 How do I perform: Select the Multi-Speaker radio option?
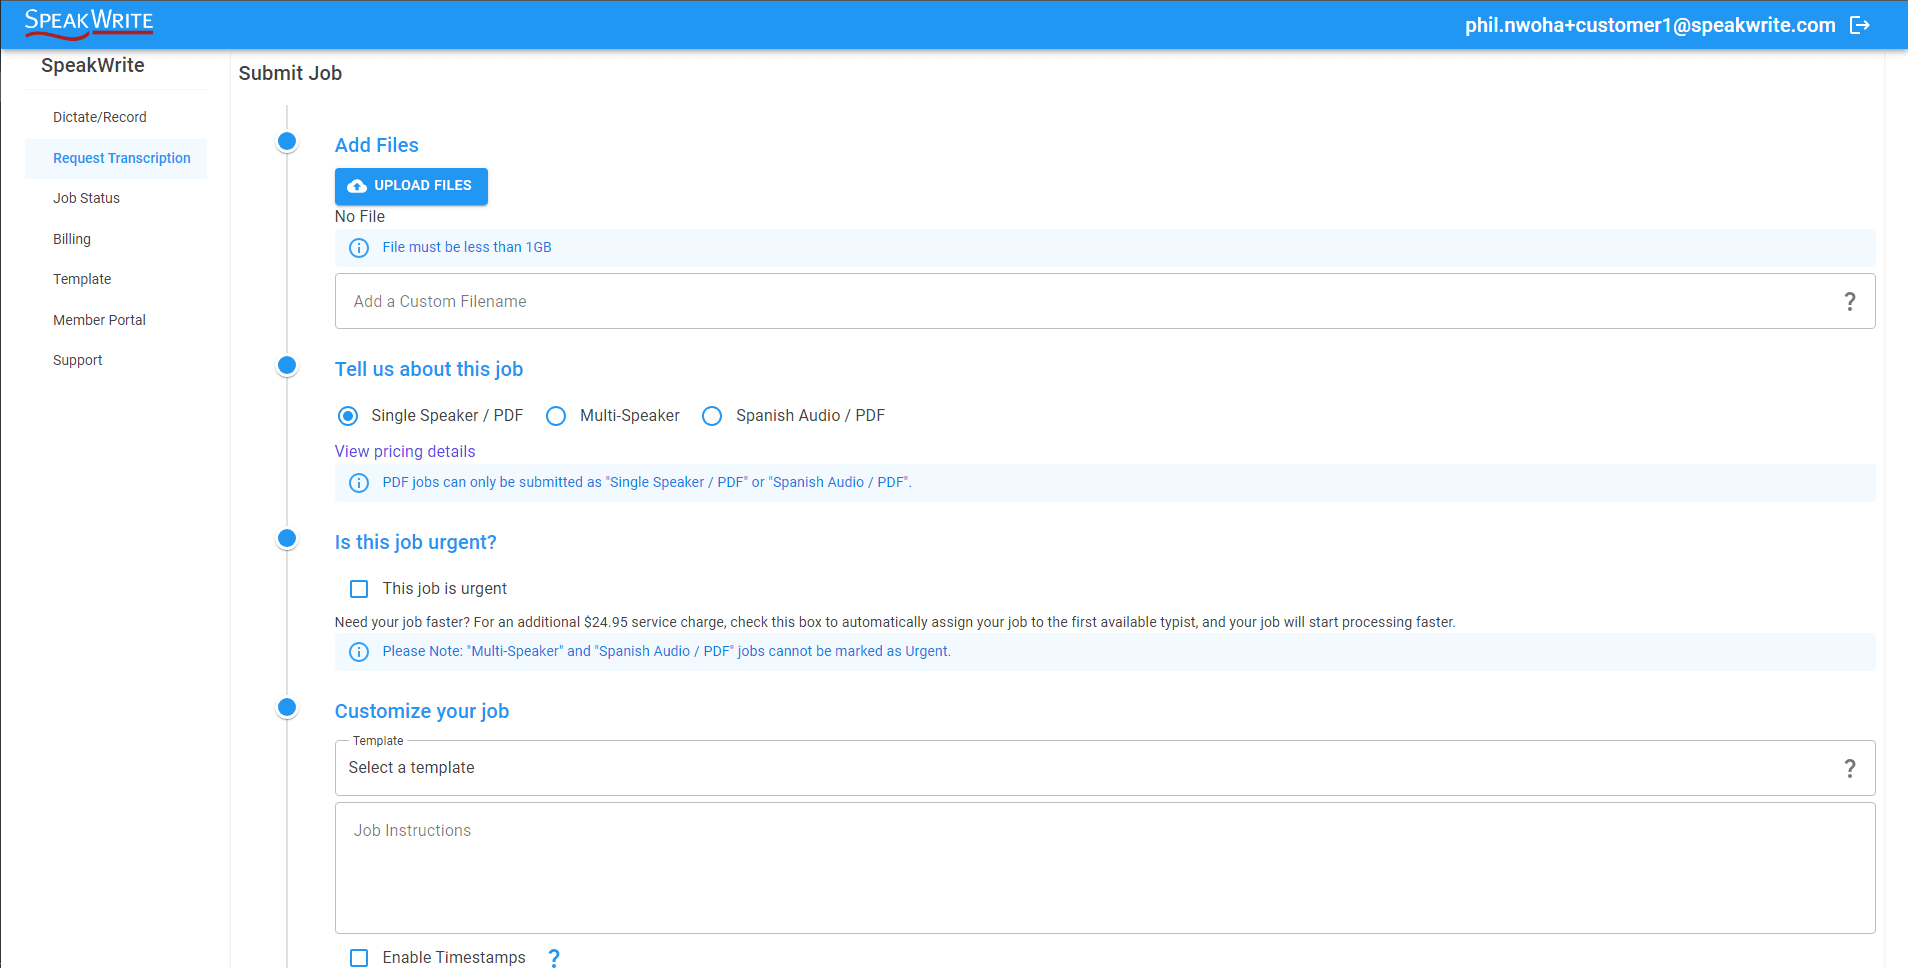(x=556, y=416)
